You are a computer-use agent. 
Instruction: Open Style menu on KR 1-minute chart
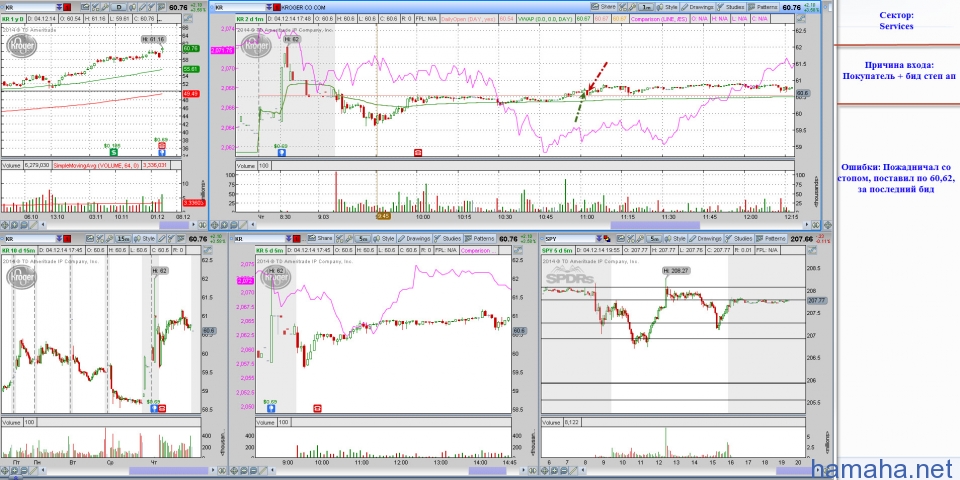pos(667,7)
